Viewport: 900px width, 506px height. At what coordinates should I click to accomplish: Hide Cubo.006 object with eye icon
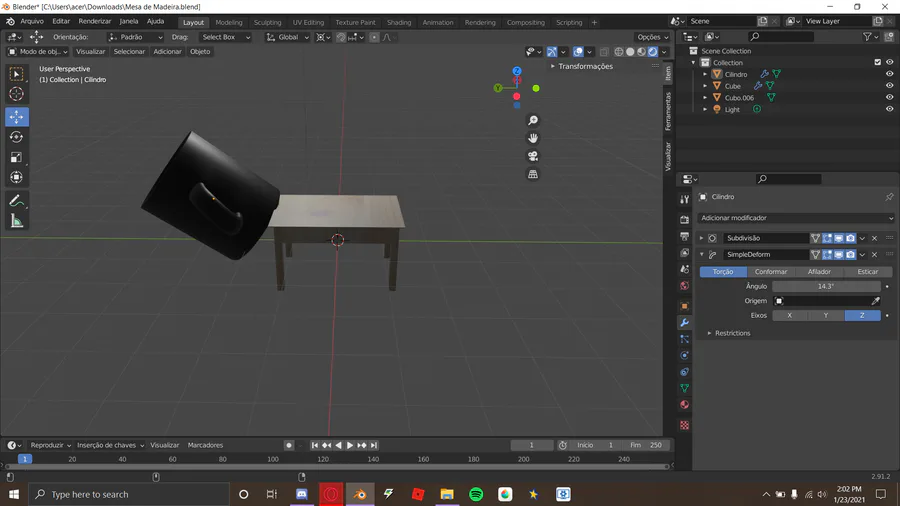(890, 98)
